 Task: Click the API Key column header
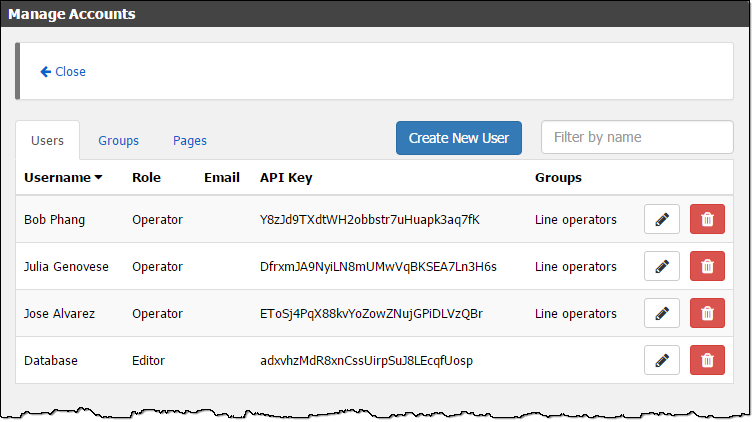286,177
